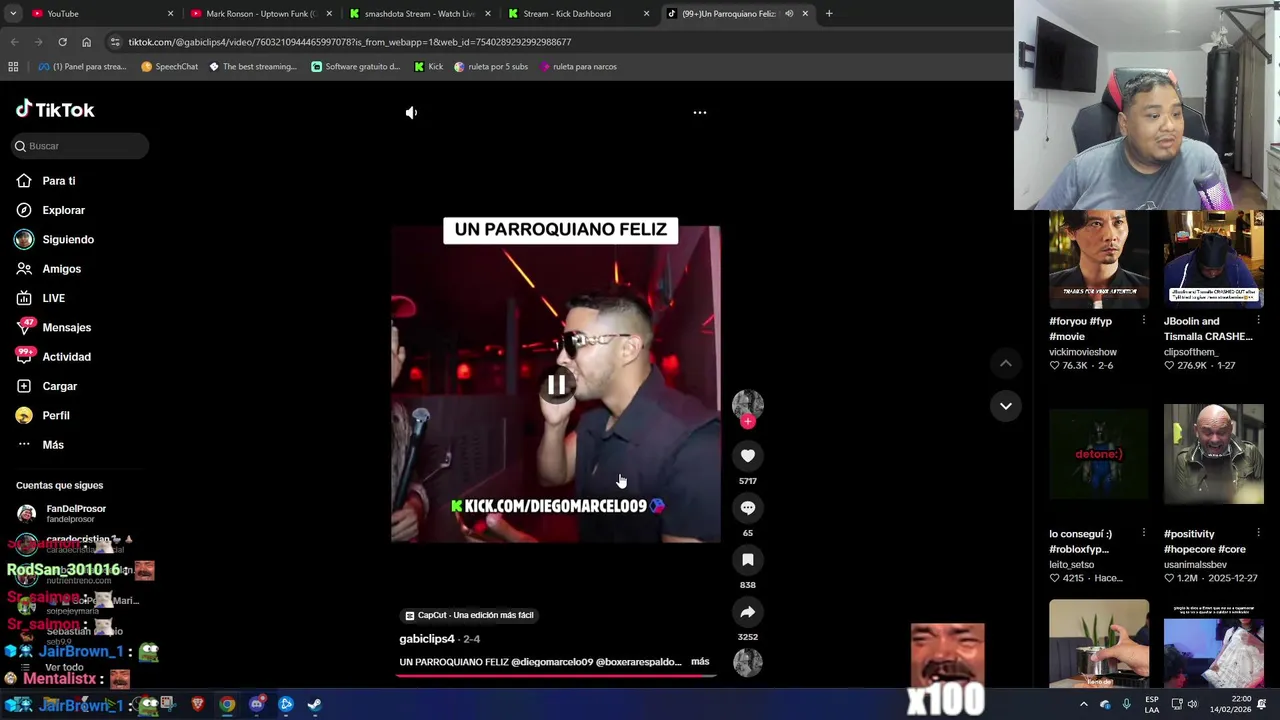Open the ruleta por 5 subs bookmark
This screenshot has height=720, width=1280.
pyautogui.click(x=491, y=67)
